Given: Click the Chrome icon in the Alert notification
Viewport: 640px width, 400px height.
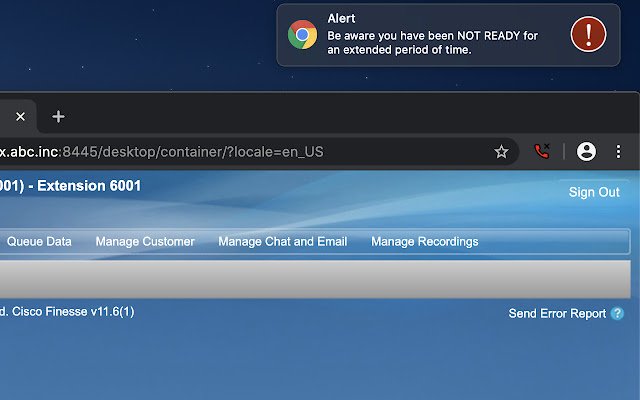Looking at the screenshot, I should 302,35.
